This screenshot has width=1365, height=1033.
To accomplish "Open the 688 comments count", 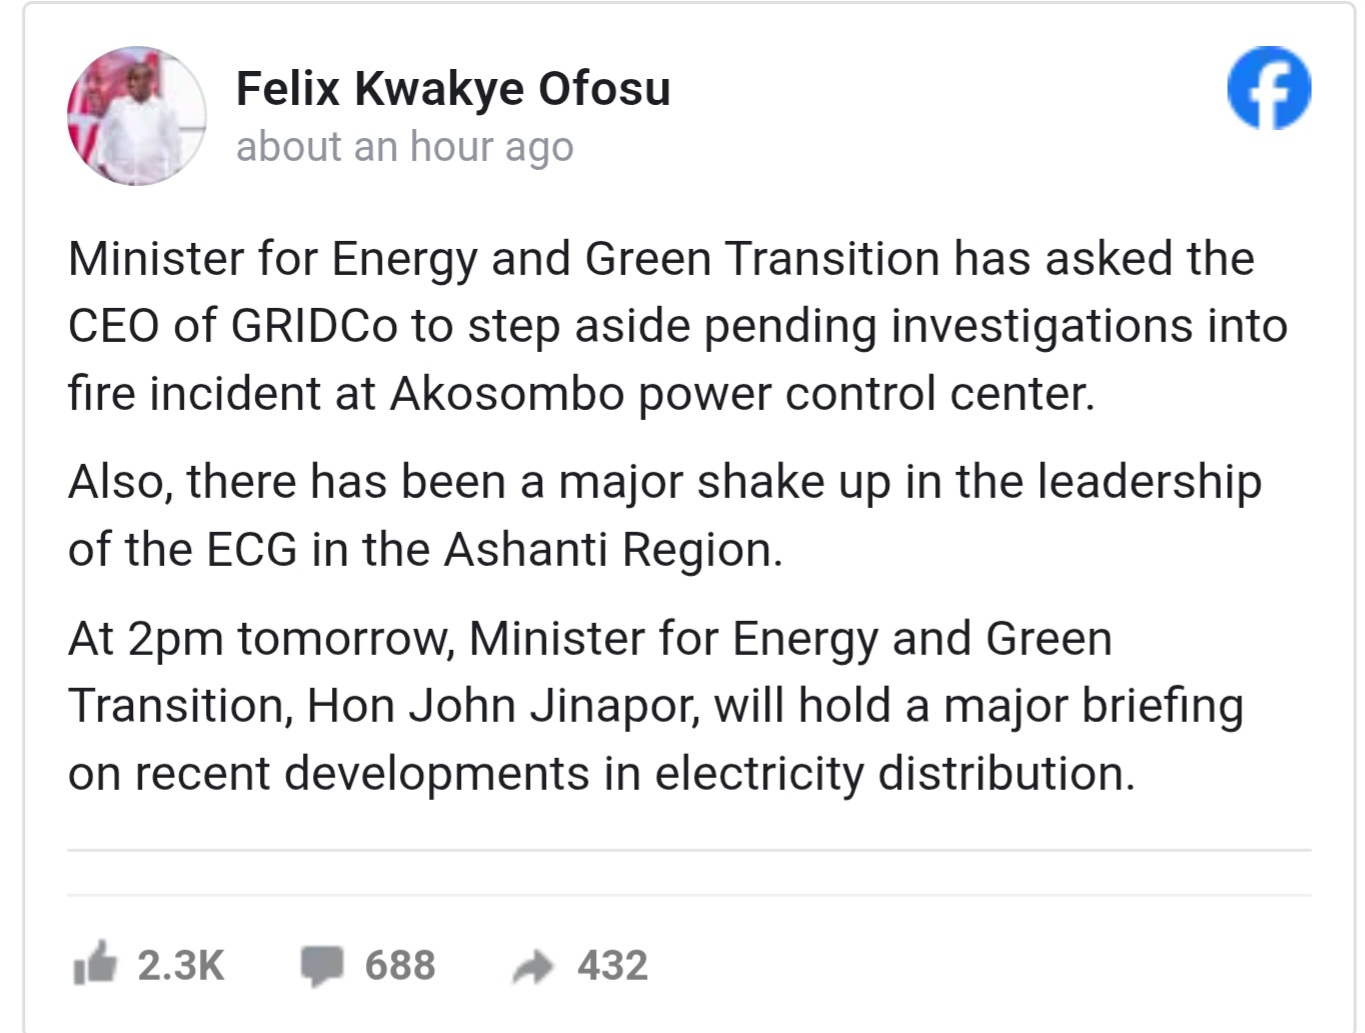I will tap(400, 965).
